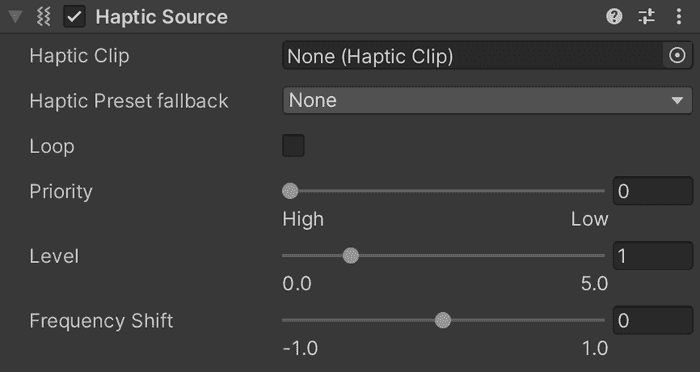Click the Haptic Source wave component icon

tap(43, 17)
